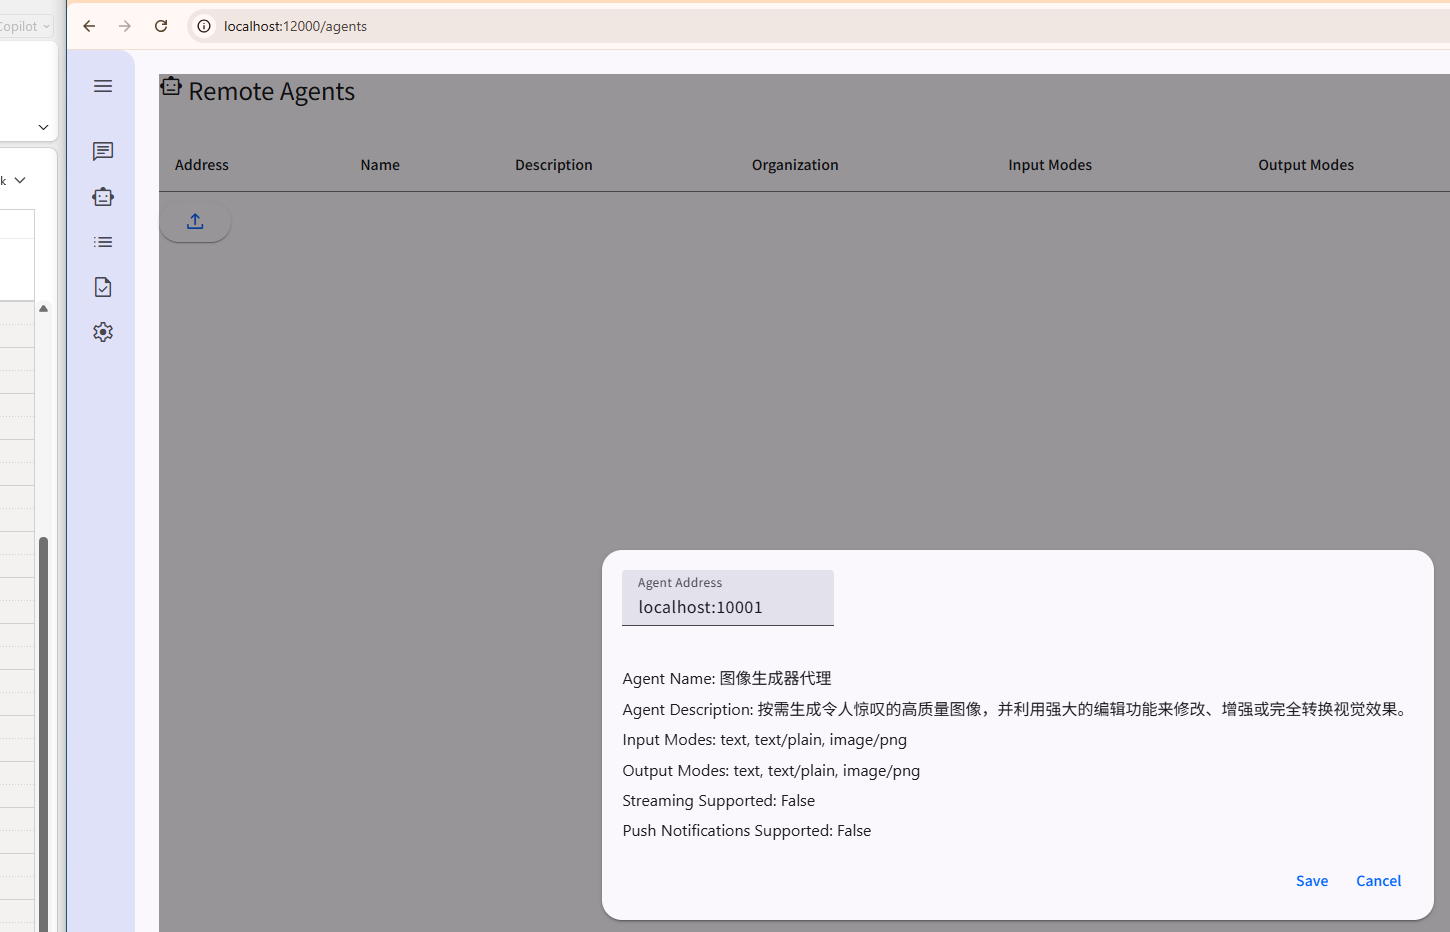Screen dimensions: 1450x932
Task: Click the Organization column header
Action: pyautogui.click(x=795, y=165)
